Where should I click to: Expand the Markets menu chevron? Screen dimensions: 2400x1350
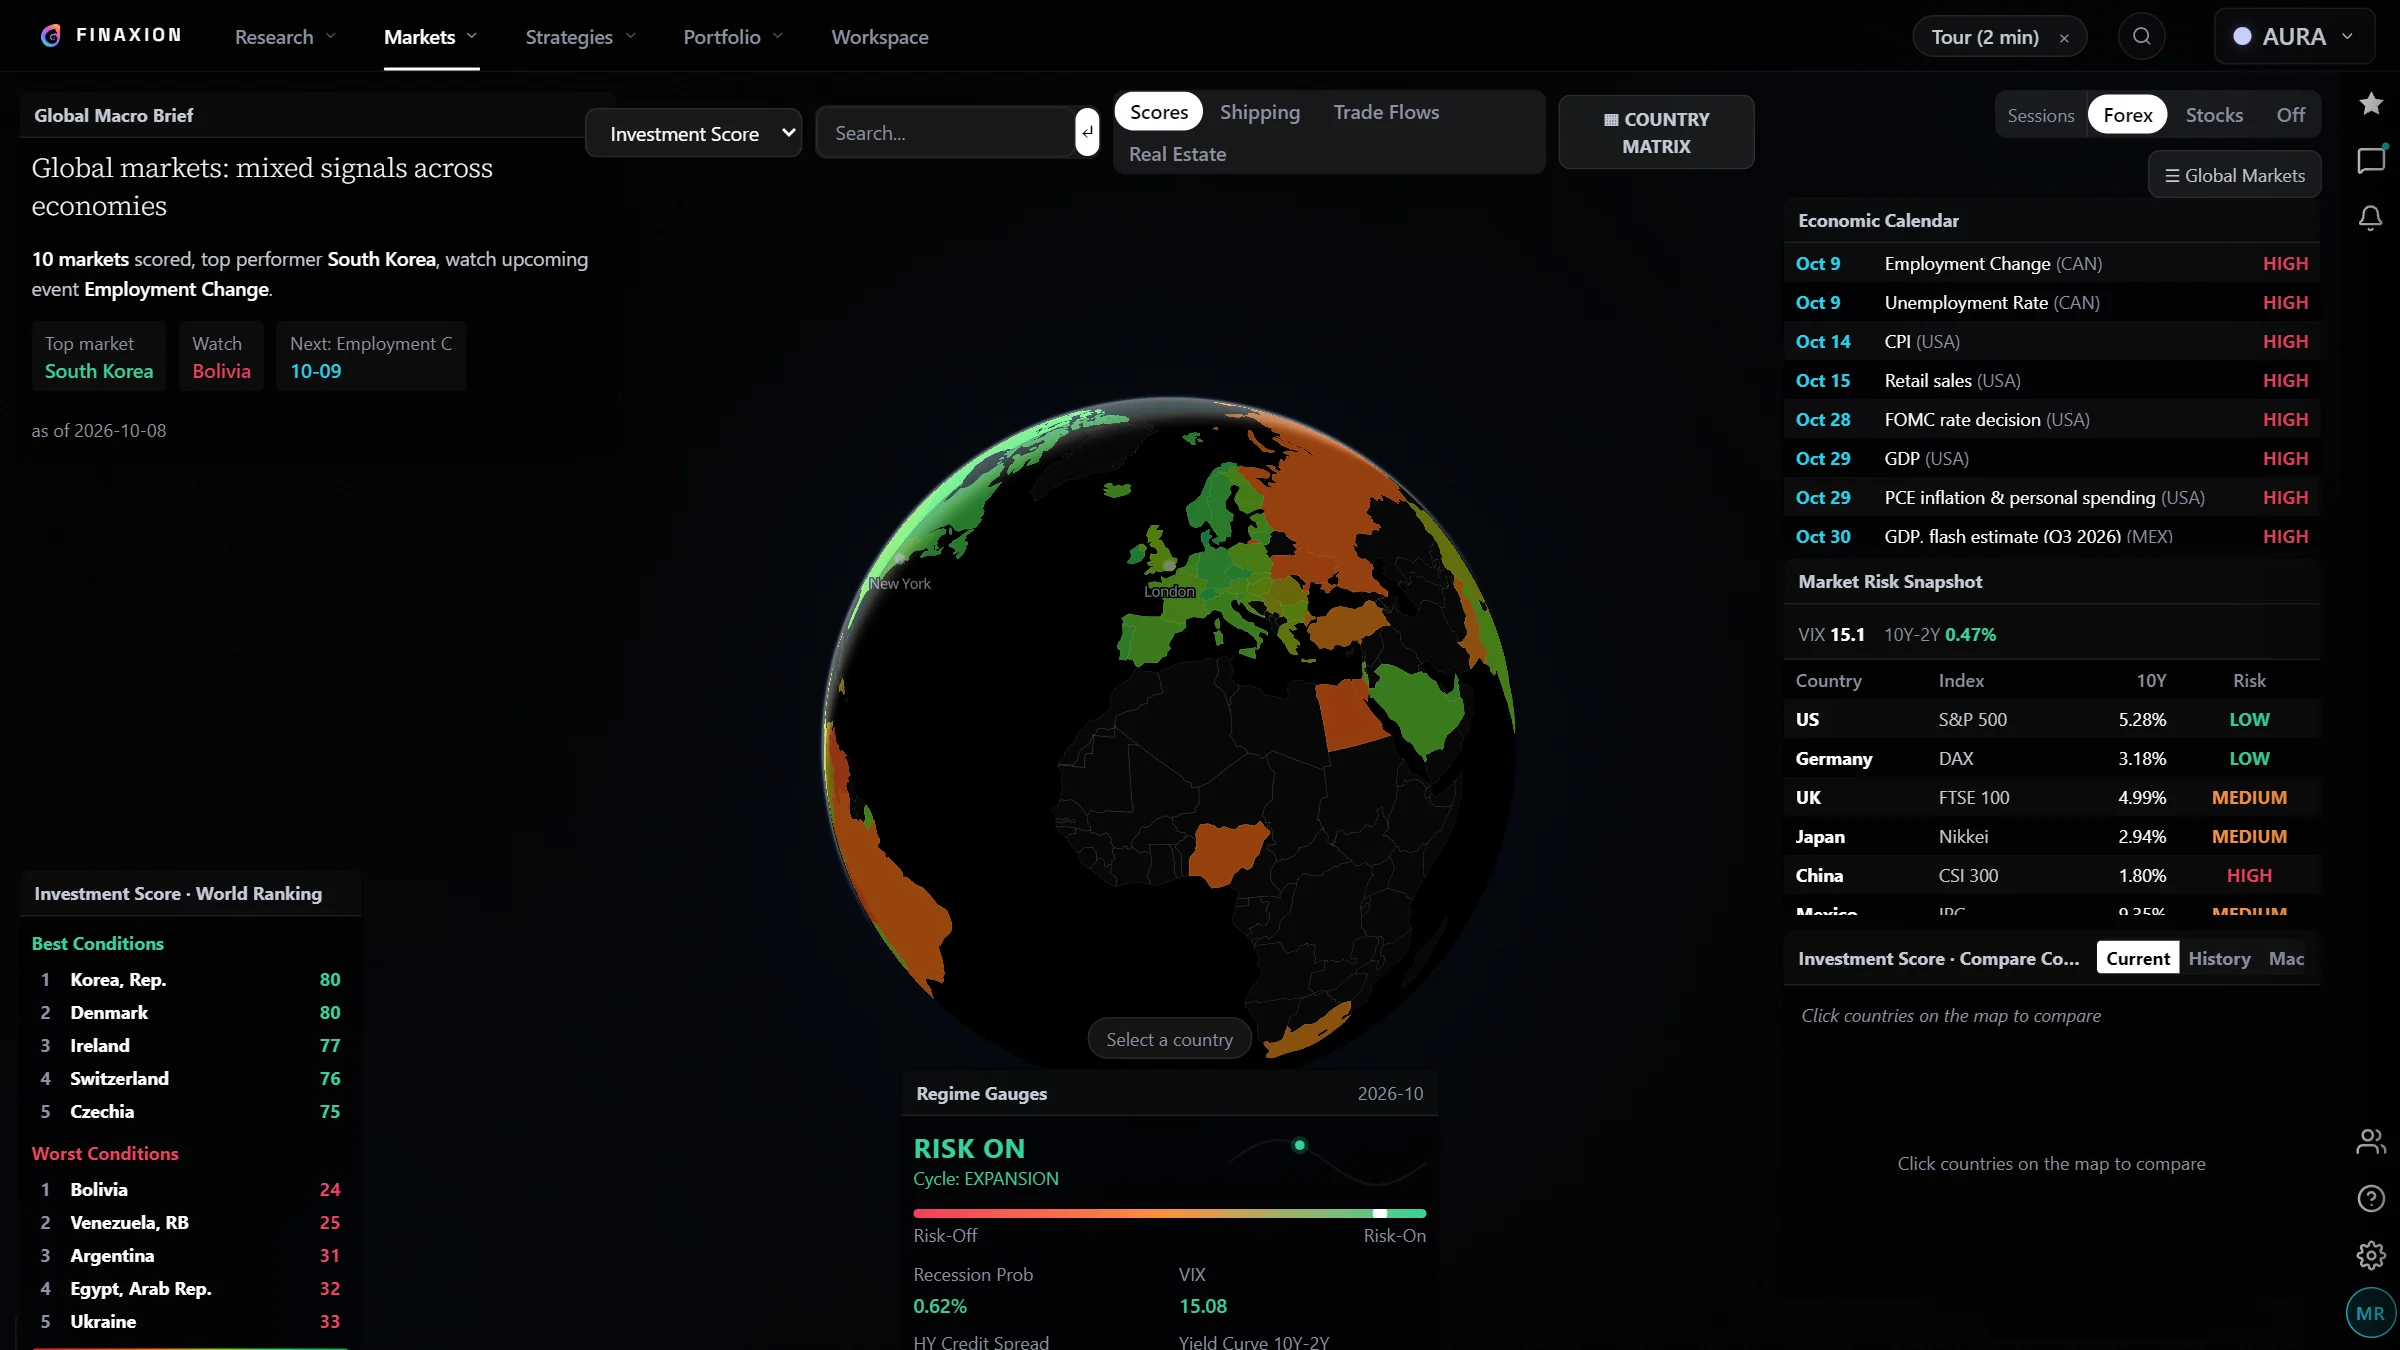coord(472,36)
